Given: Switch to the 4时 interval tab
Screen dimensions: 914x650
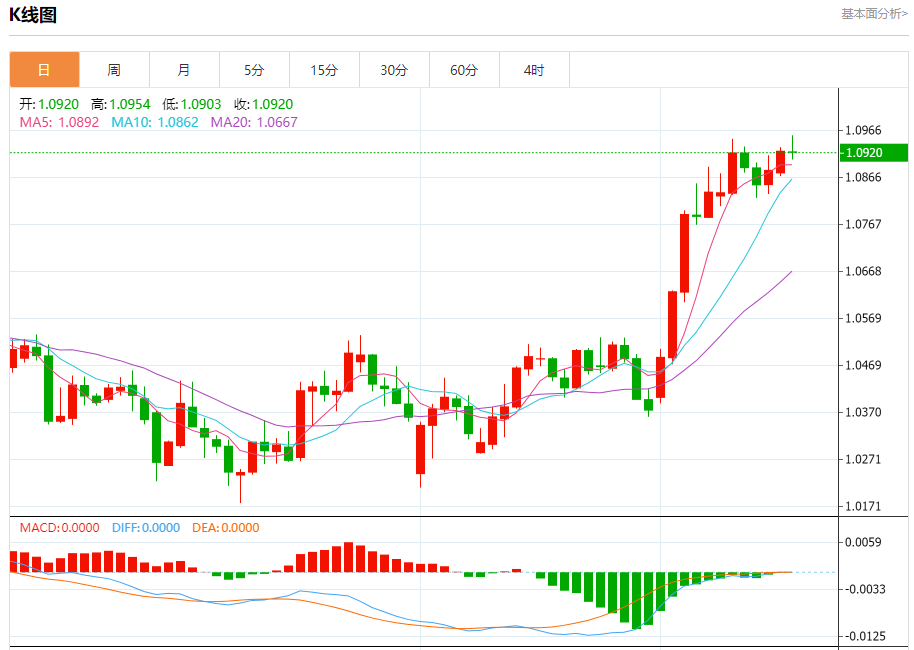Looking at the screenshot, I should pos(534,70).
